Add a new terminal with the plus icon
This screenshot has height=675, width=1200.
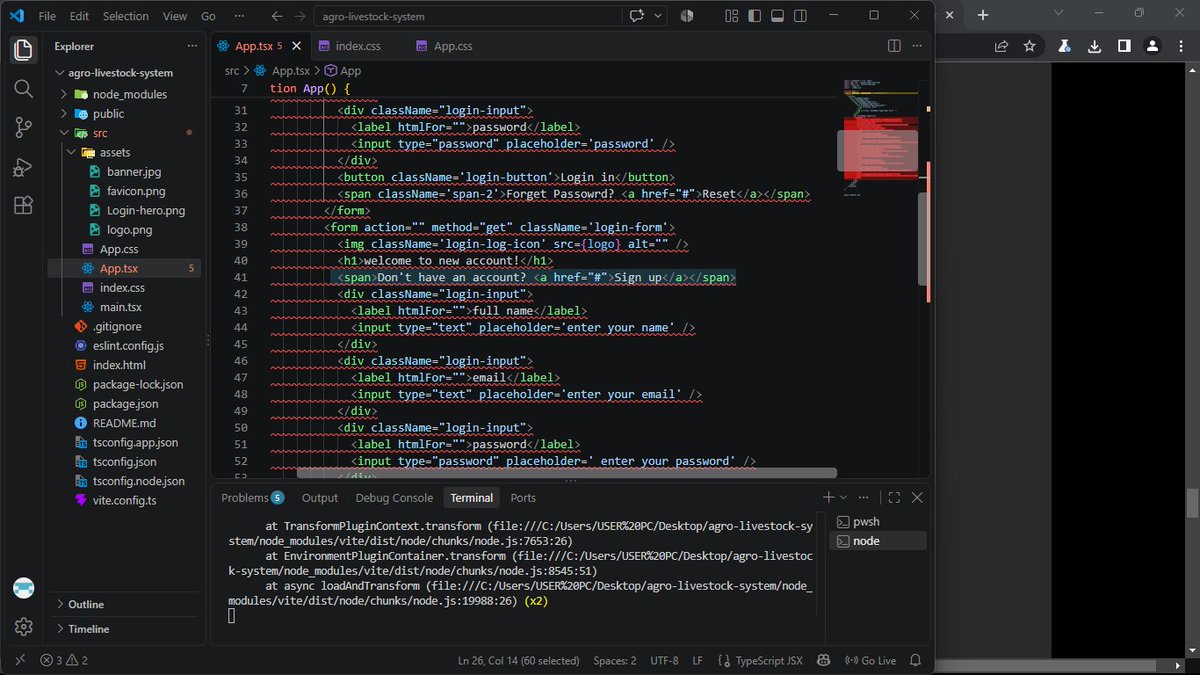tap(828, 497)
